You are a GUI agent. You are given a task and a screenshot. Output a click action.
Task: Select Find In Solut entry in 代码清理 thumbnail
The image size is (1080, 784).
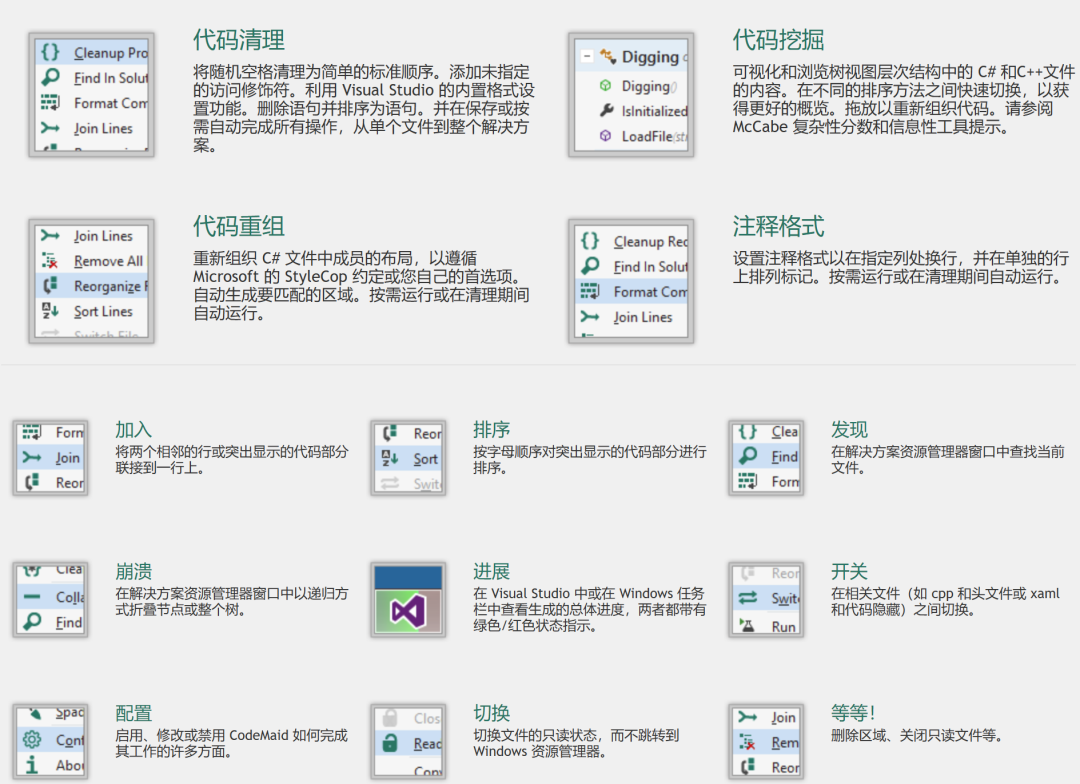(92, 78)
